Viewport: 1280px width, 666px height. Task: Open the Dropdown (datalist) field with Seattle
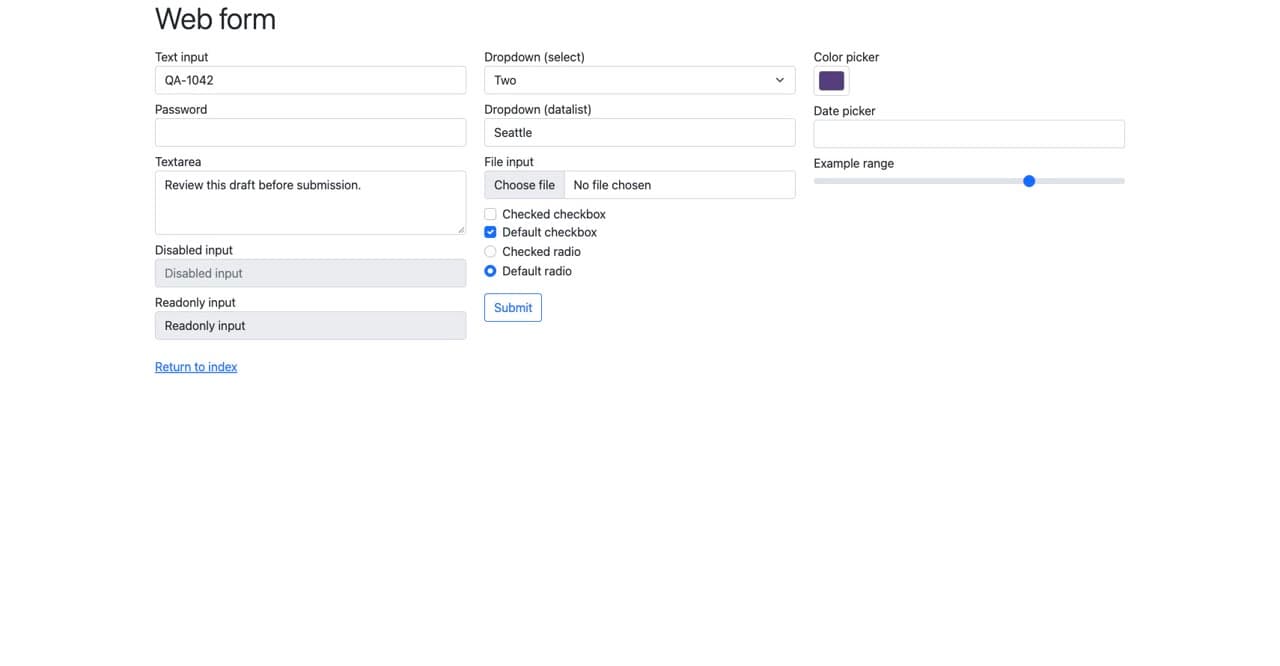640,132
